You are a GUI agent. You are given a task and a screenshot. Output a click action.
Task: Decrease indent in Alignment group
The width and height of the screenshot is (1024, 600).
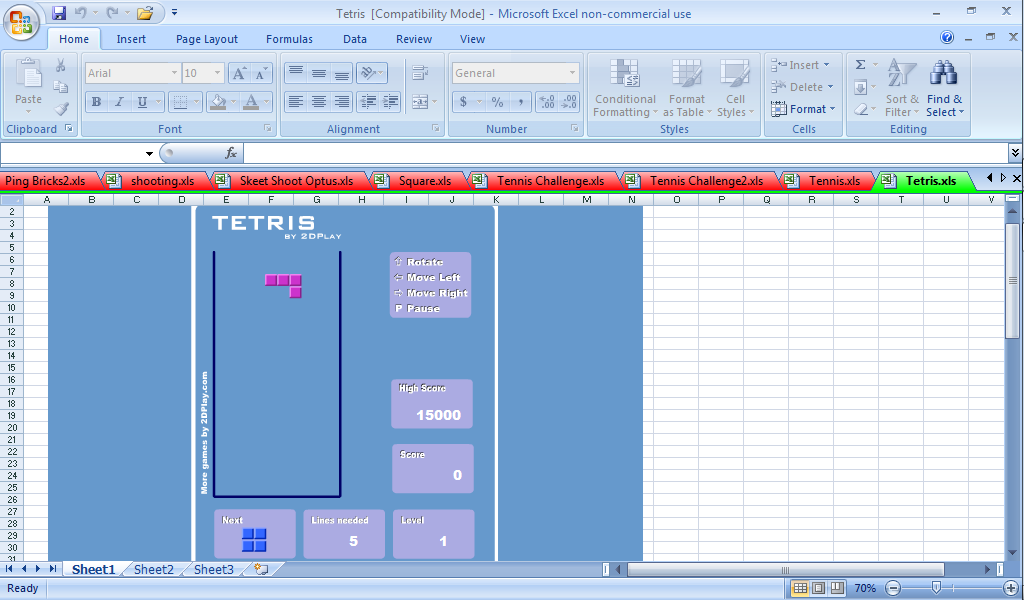click(369, 102)
